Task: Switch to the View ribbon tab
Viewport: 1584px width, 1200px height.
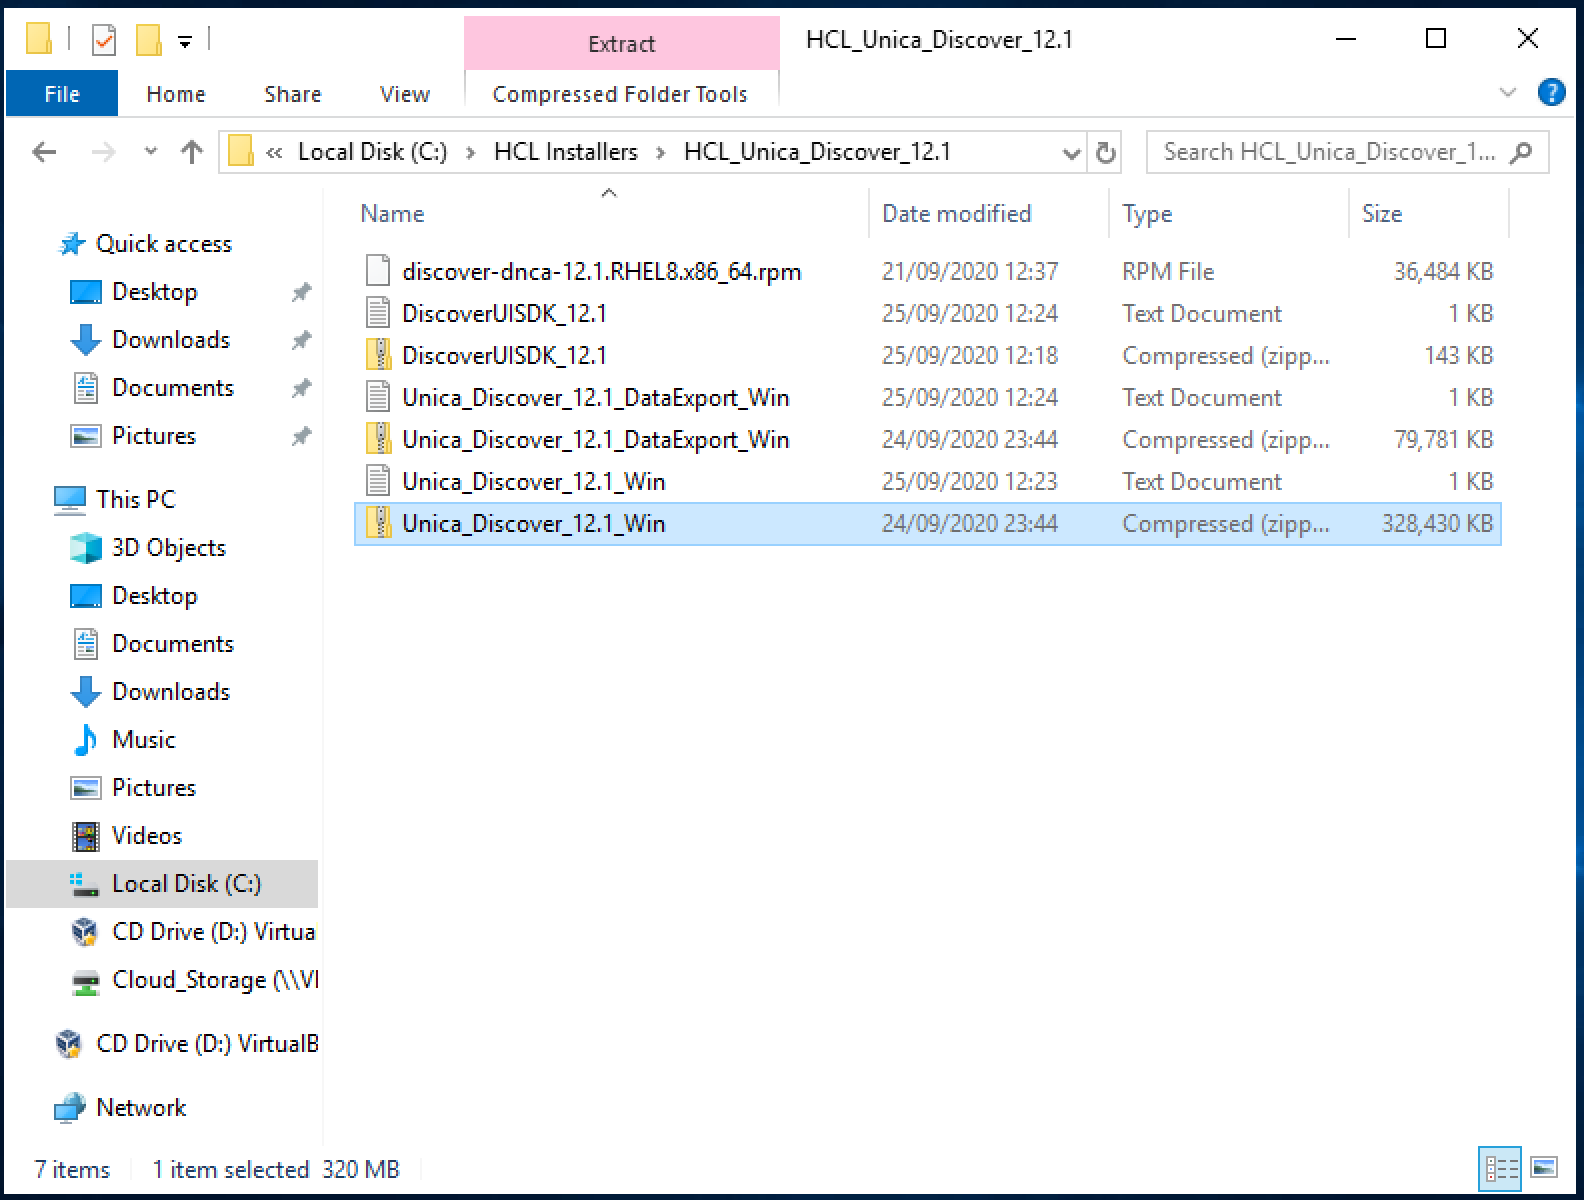Action: click(x=405, y=94)
